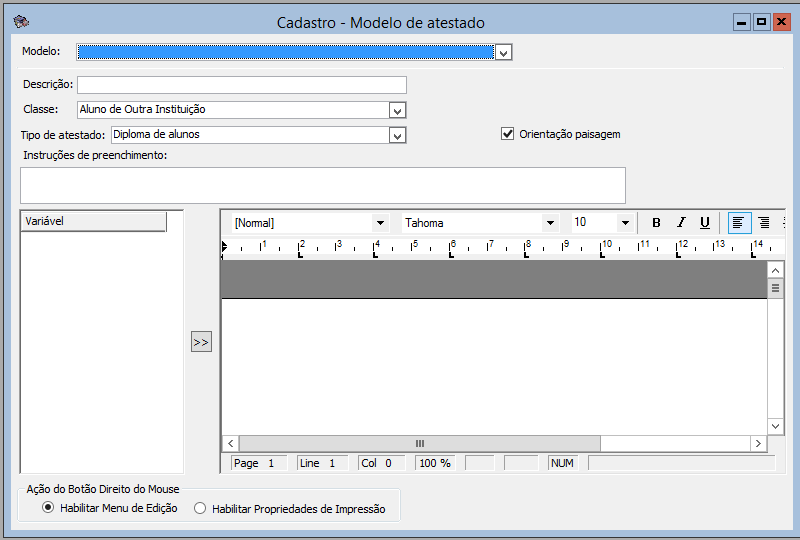Toggle the Orientação paisagem checkbox
This screenshot has height=540, width=800.
click(508, 134)
